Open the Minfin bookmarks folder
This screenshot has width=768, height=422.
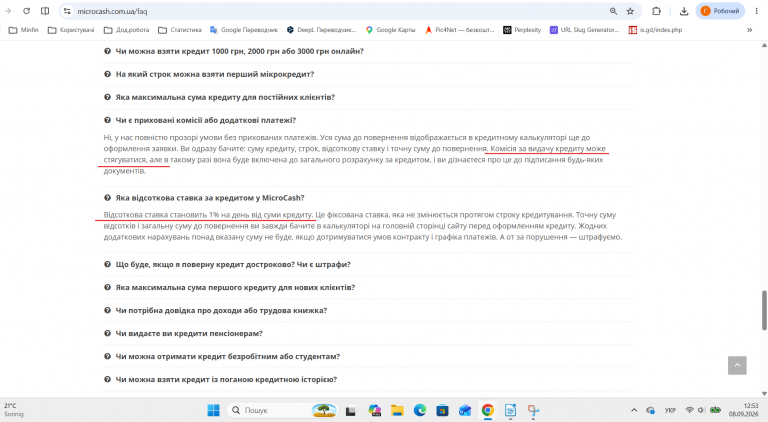click(24, 30)
